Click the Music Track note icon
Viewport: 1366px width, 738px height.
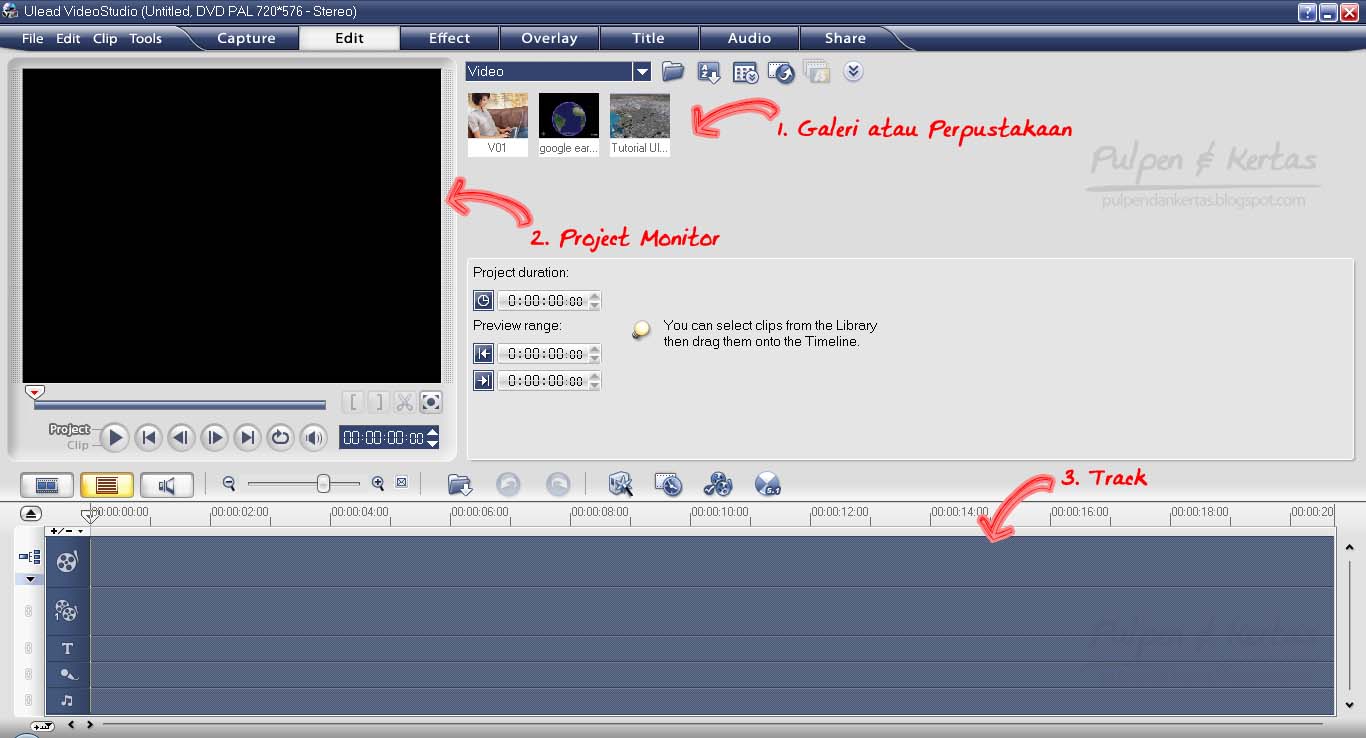(67, 701)
